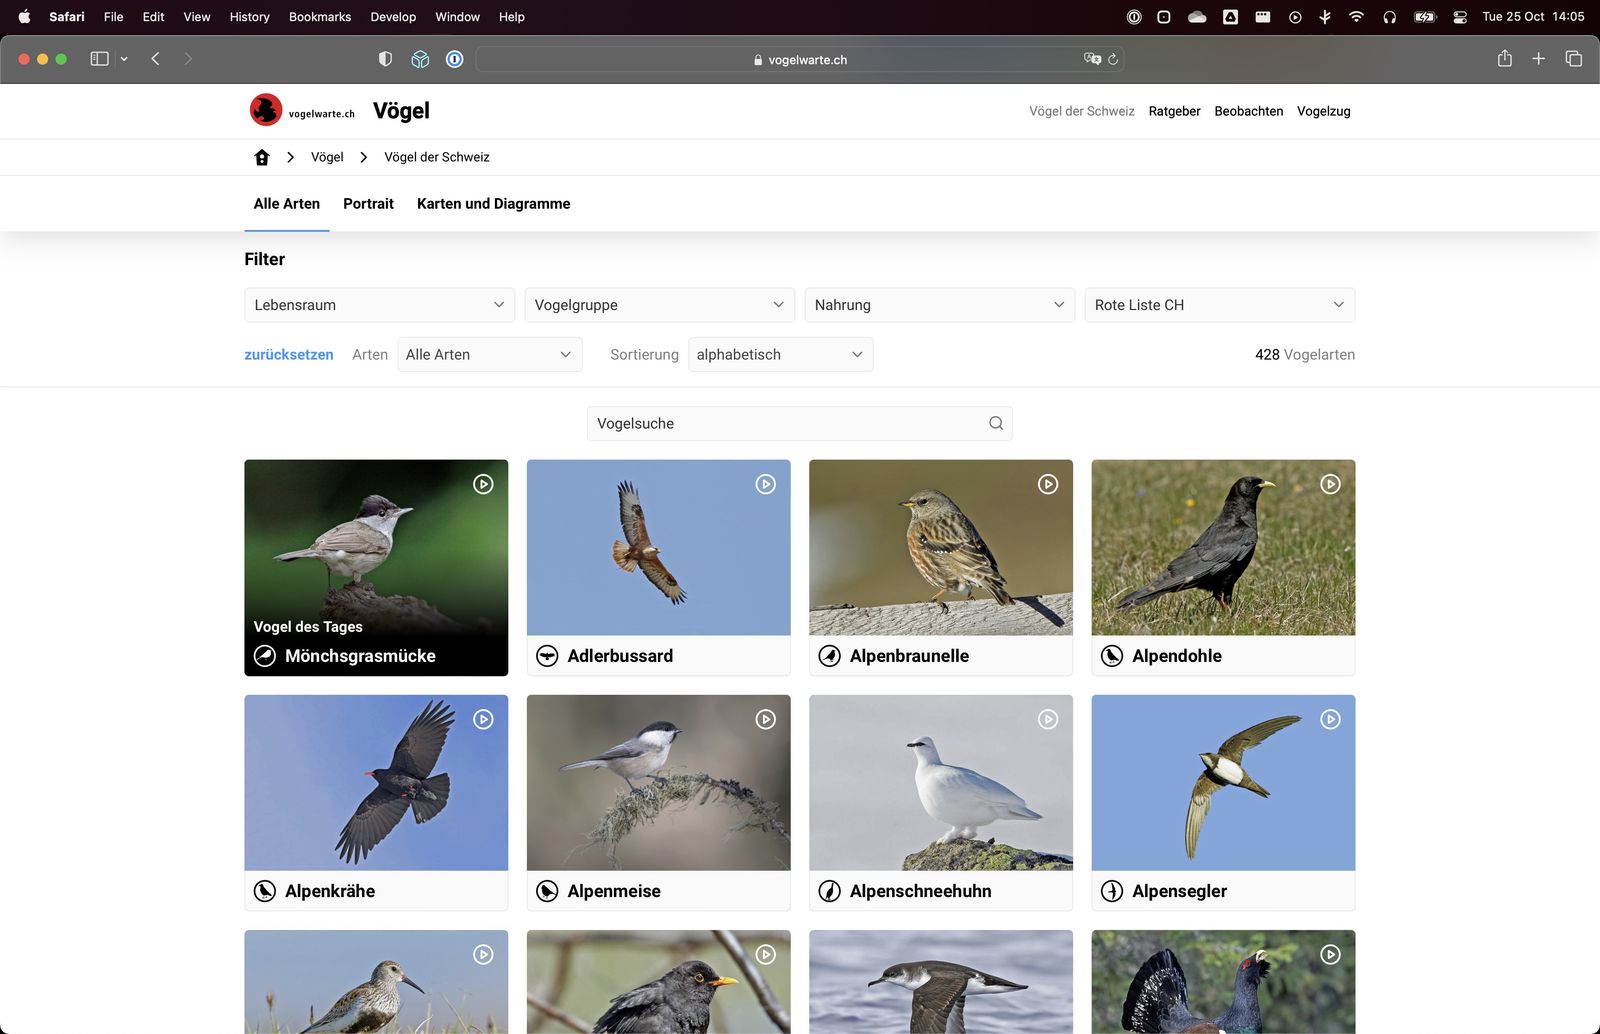1600x1034 pixels.
Task: Play the Alpenschneehuhn sound clip
Action: pyautogui.click(x=1048, y=719)
